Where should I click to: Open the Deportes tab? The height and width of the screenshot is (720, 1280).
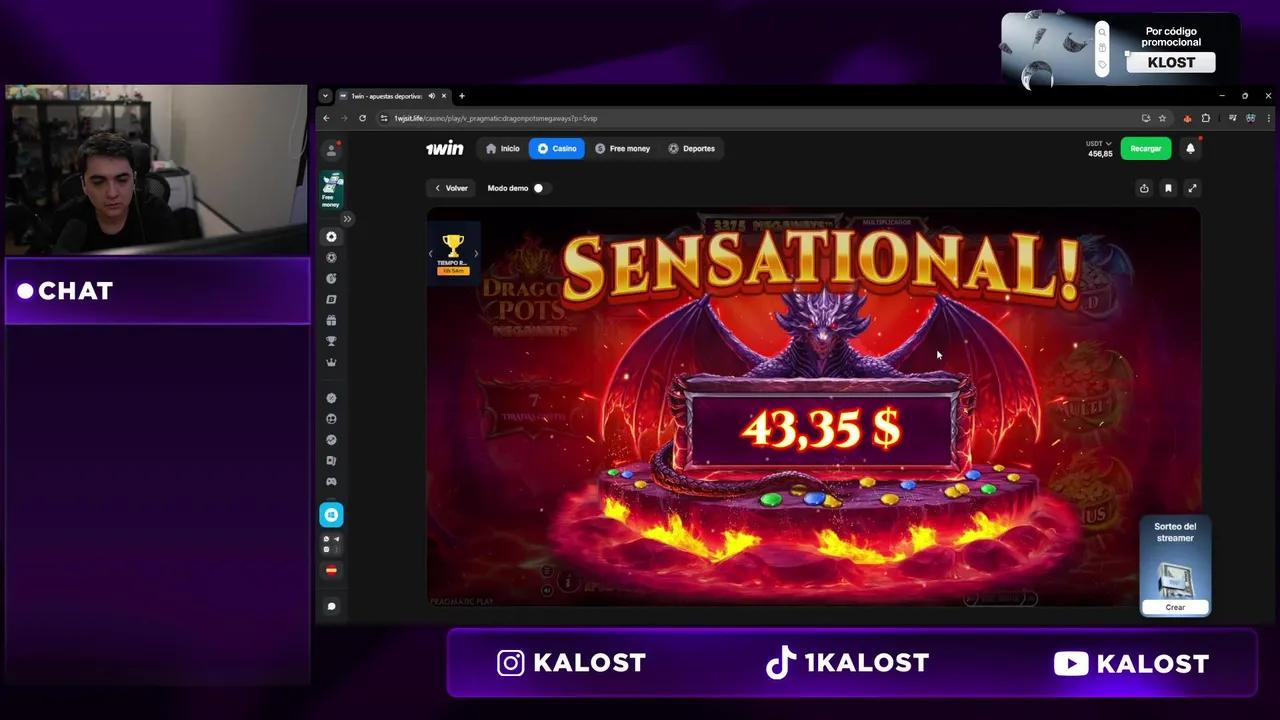pos(691,148)
